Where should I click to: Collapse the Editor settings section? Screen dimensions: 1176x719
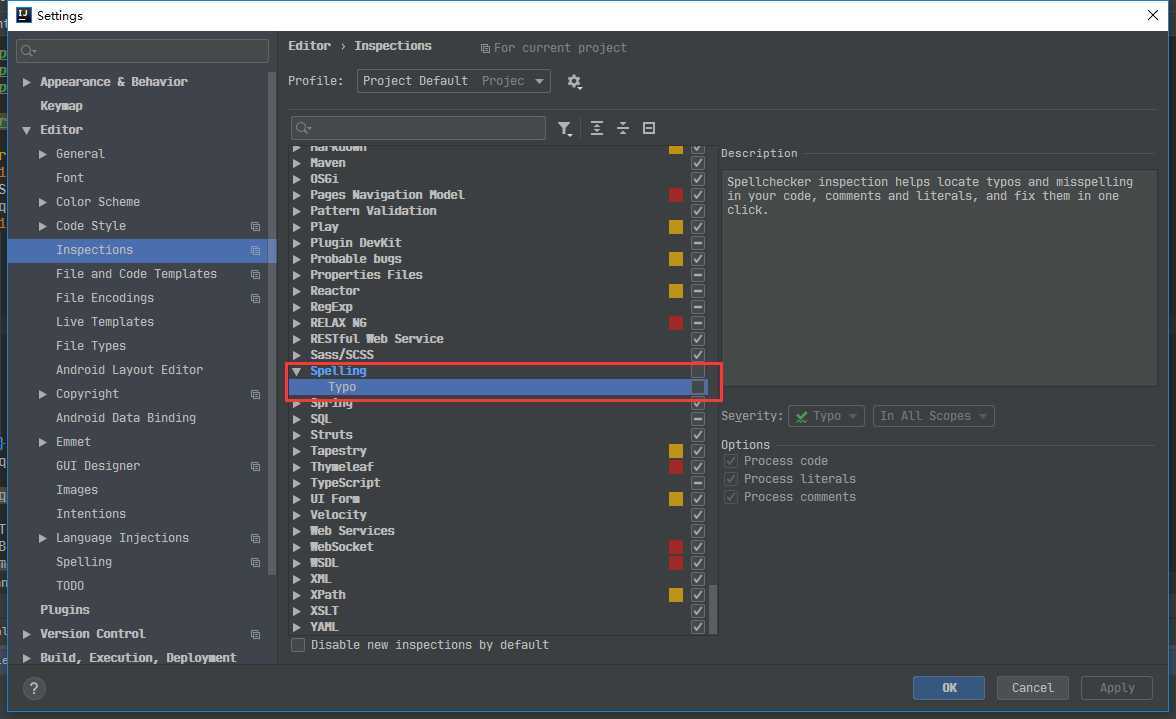point(26,130)
